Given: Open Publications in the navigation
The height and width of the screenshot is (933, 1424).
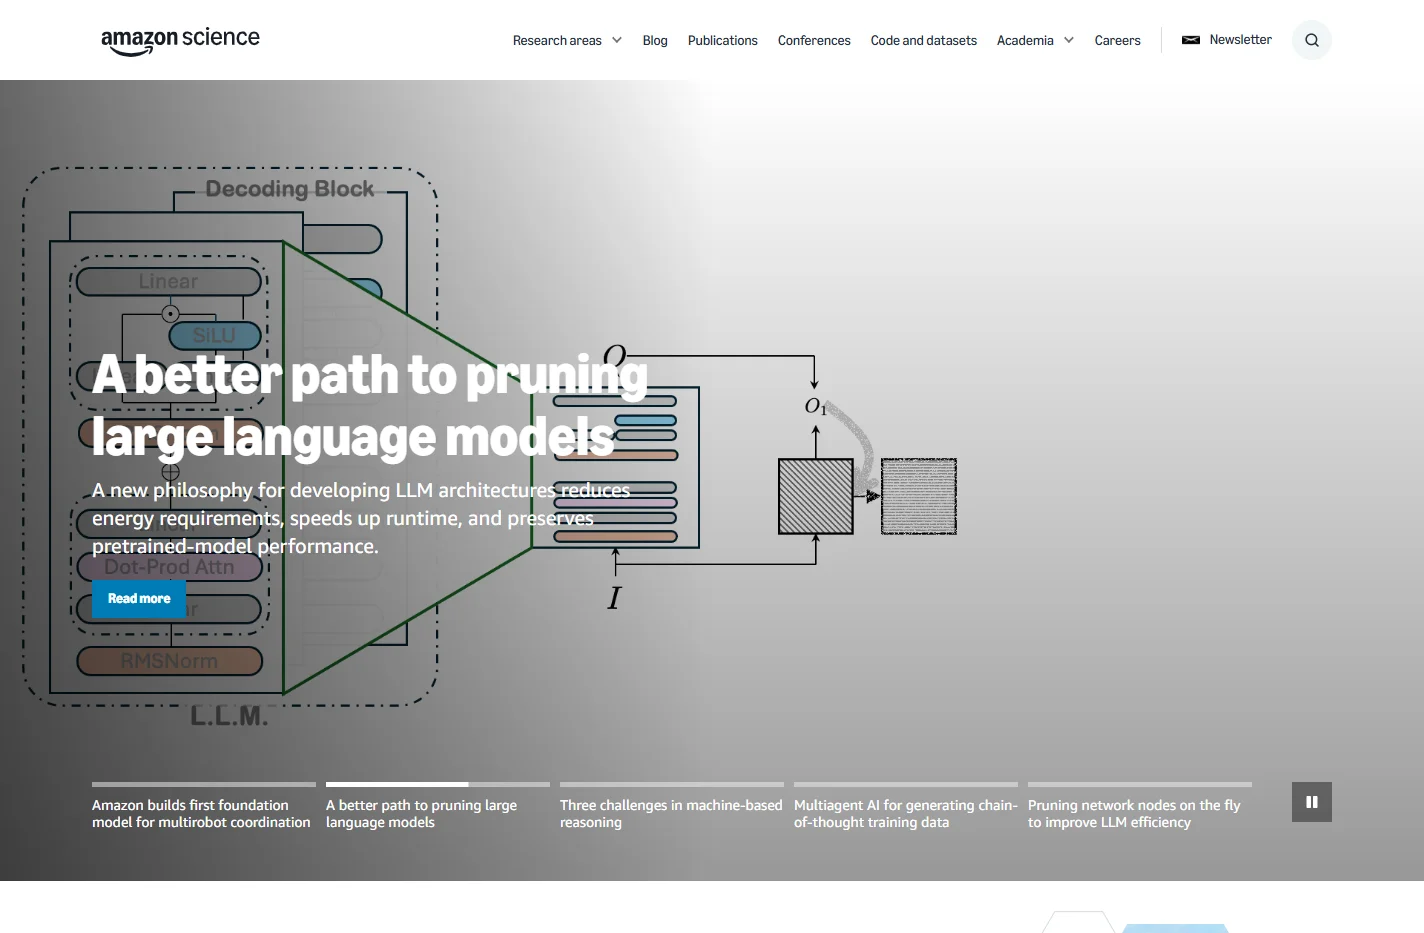Looking at the screenshot, I should click(722, 40).
